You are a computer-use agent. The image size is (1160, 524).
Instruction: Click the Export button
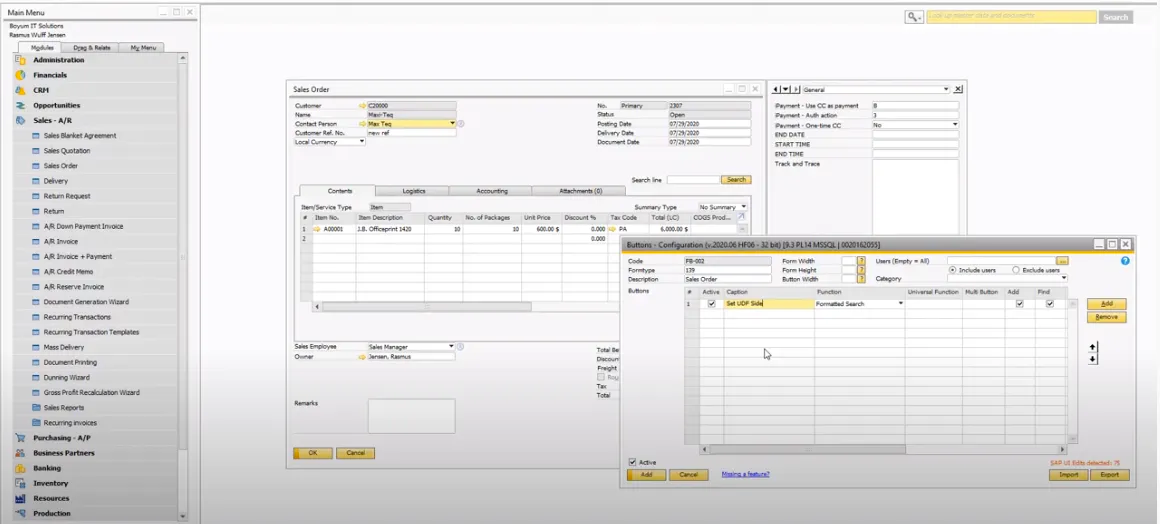[x=1110, y=475]
